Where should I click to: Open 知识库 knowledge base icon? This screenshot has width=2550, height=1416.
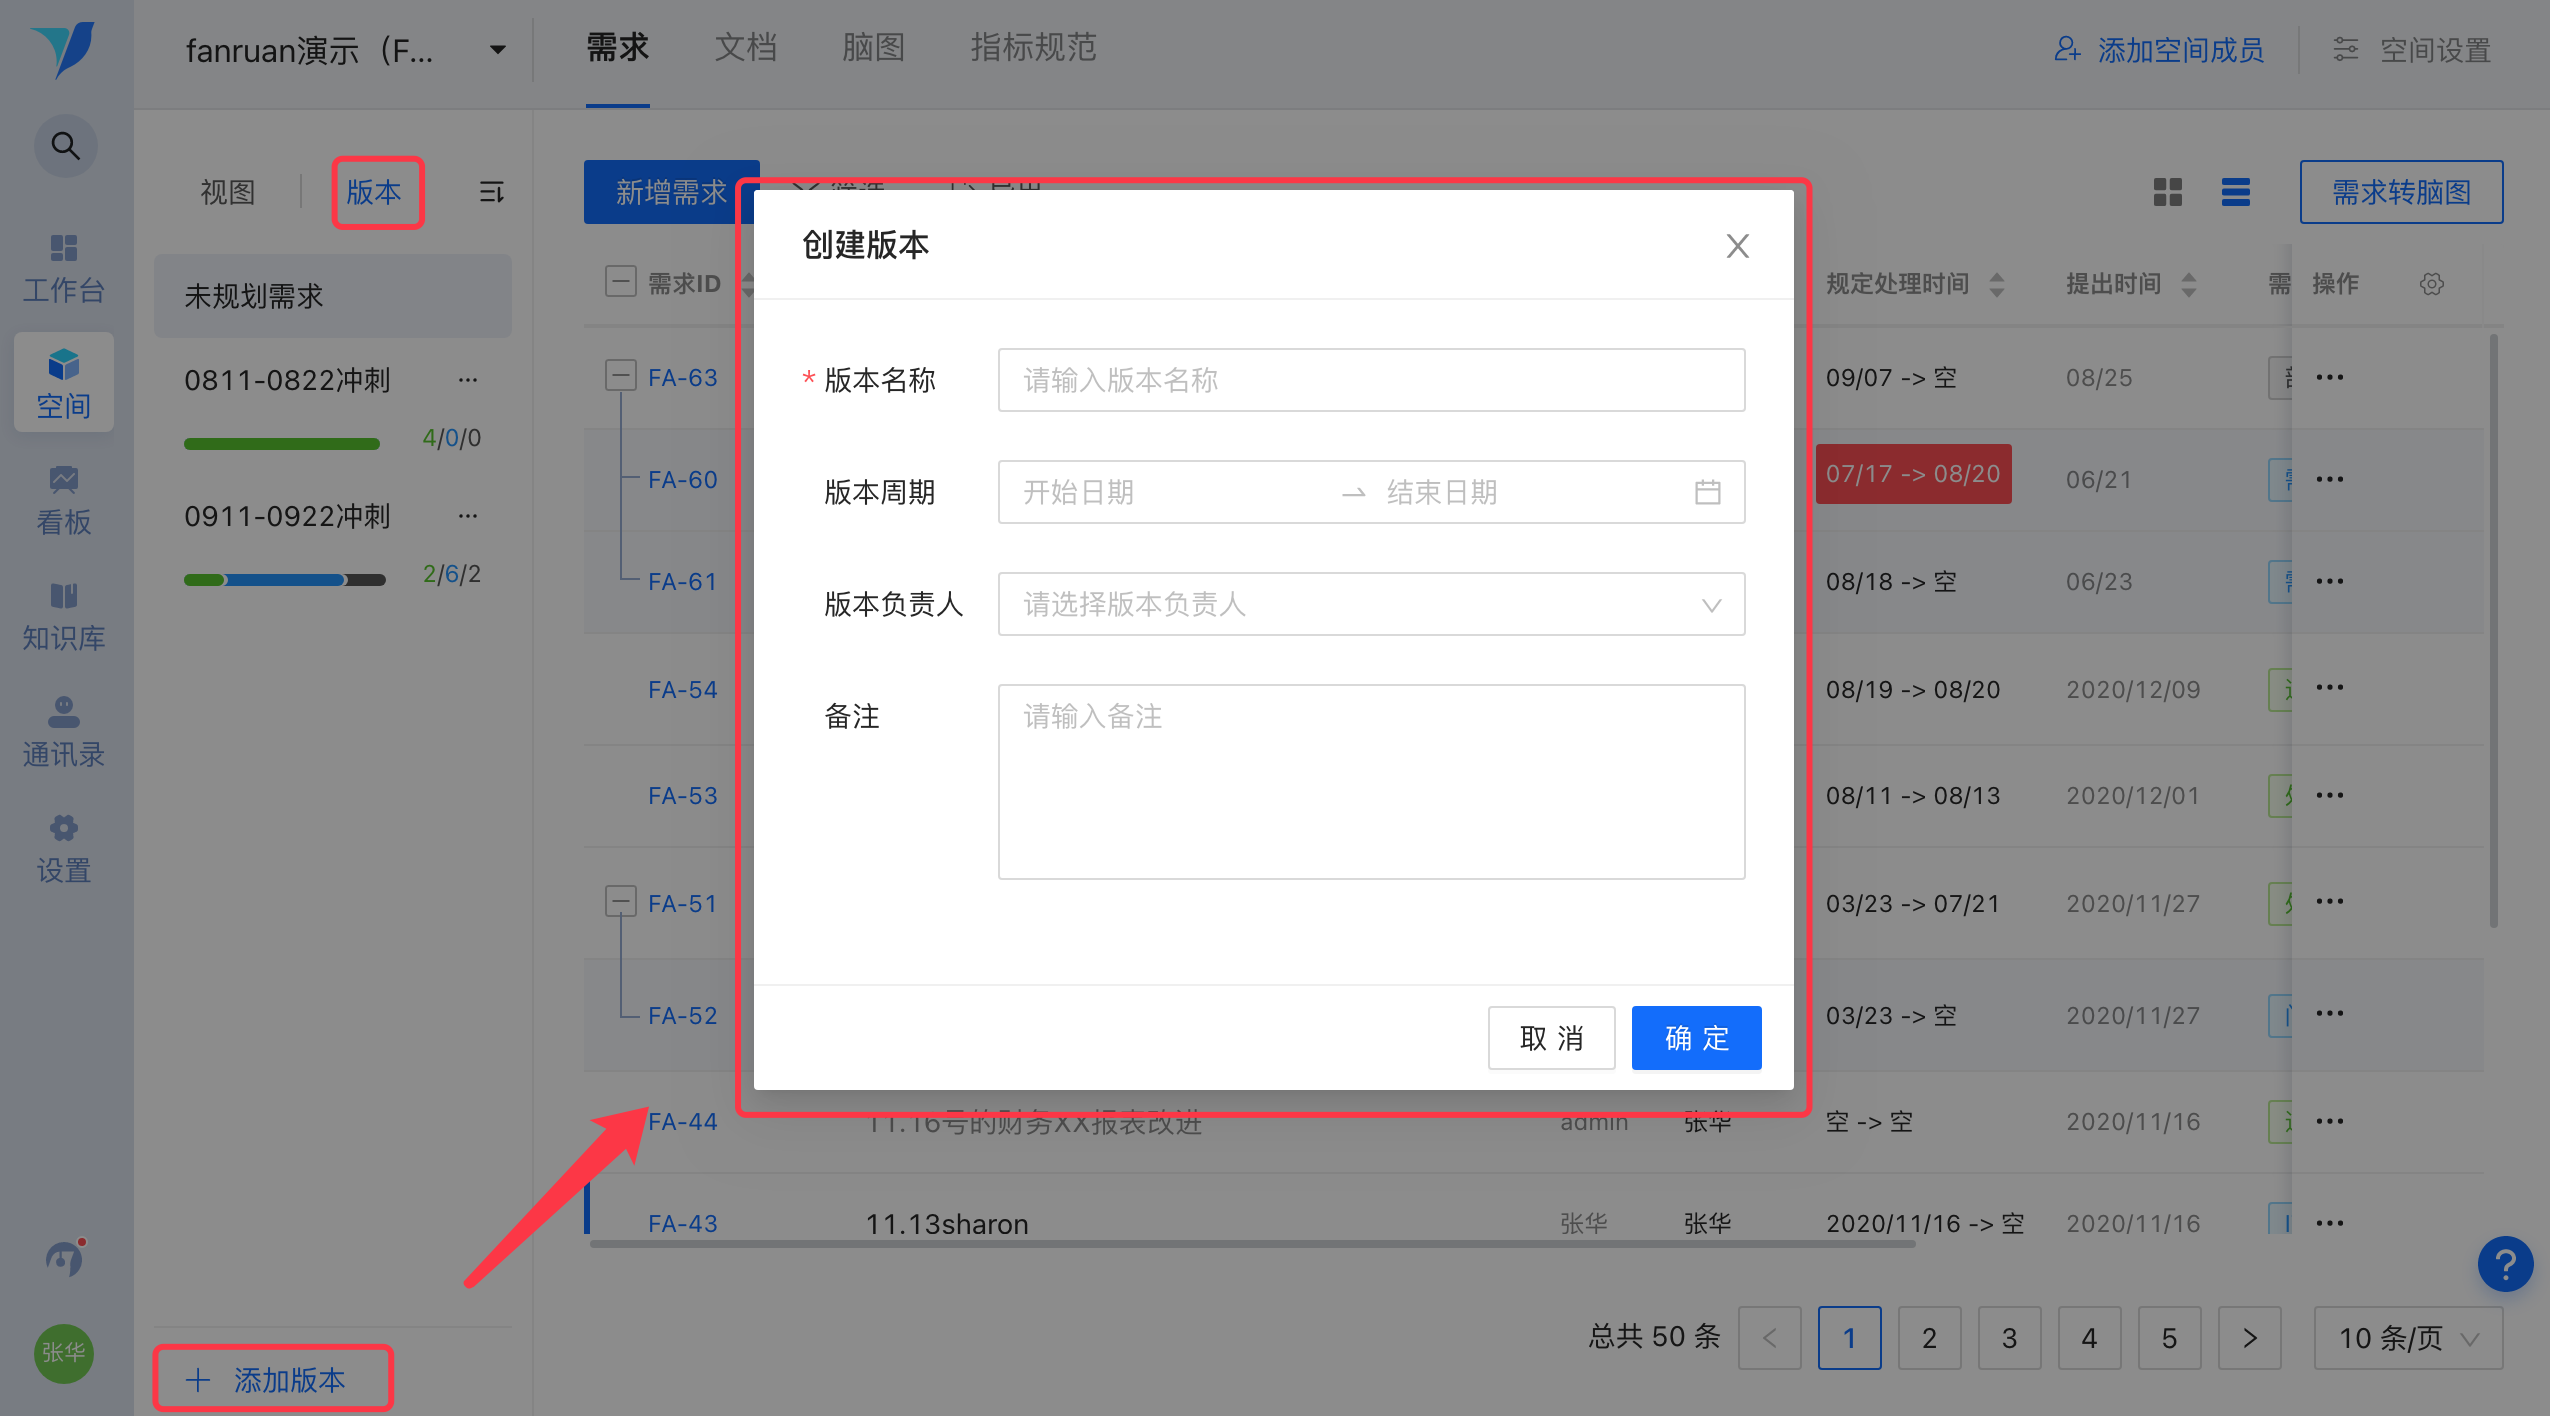click(x=64, y=616)
